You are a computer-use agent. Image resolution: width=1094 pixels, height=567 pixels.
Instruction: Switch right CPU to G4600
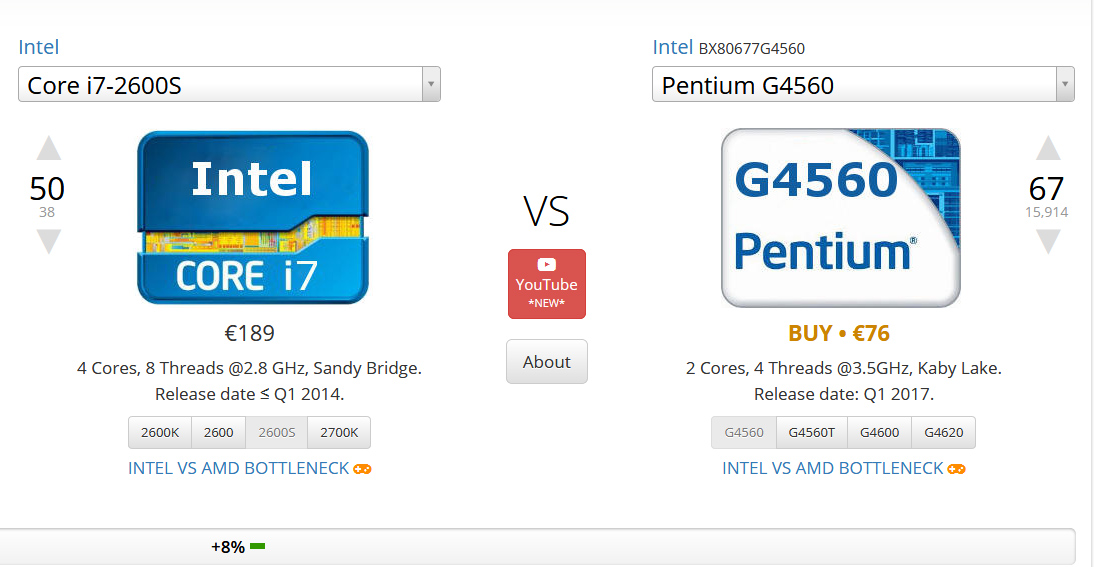879,433
